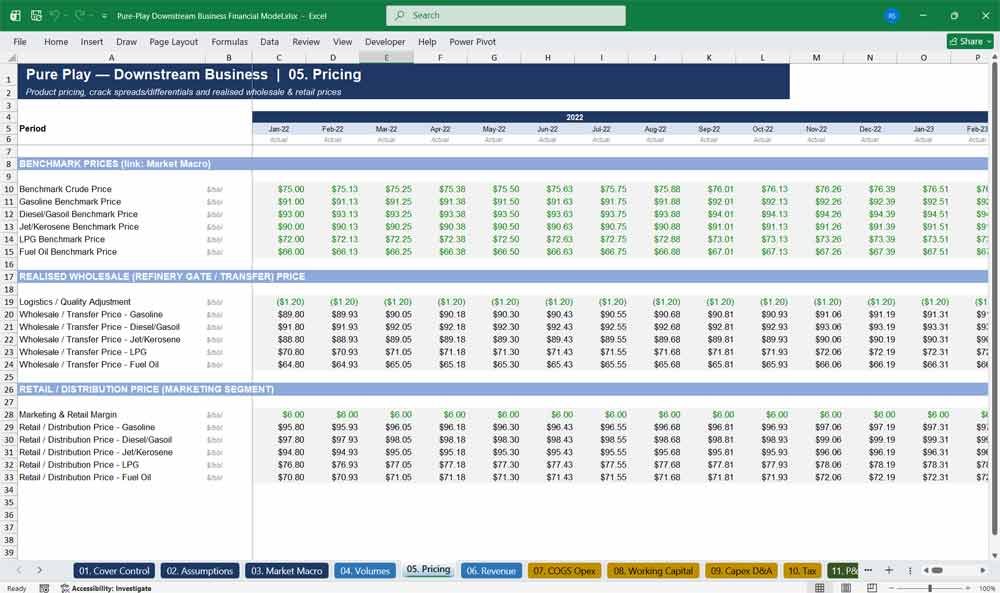Image resolution: width=1000 pixels, height=593 pixels.
Task: Go to 01. Cover Control sheet
Action: click(114, 571)
